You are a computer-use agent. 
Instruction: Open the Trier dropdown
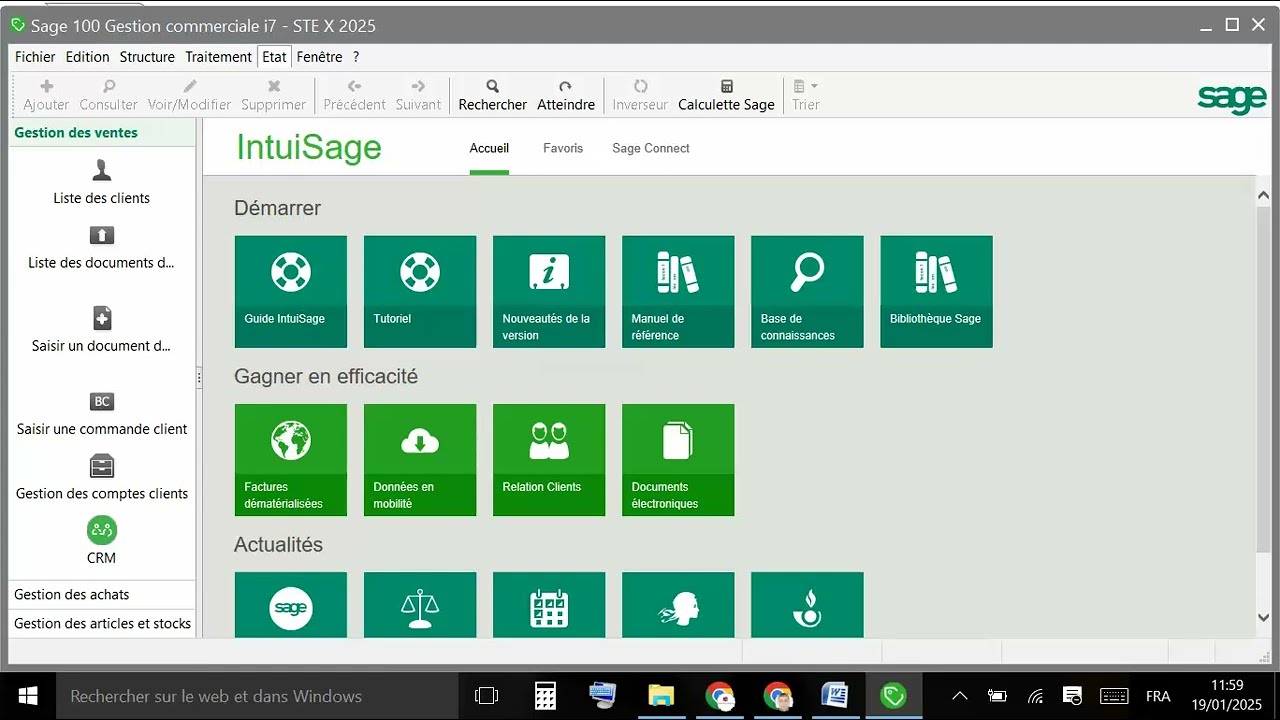pos(806,96)
